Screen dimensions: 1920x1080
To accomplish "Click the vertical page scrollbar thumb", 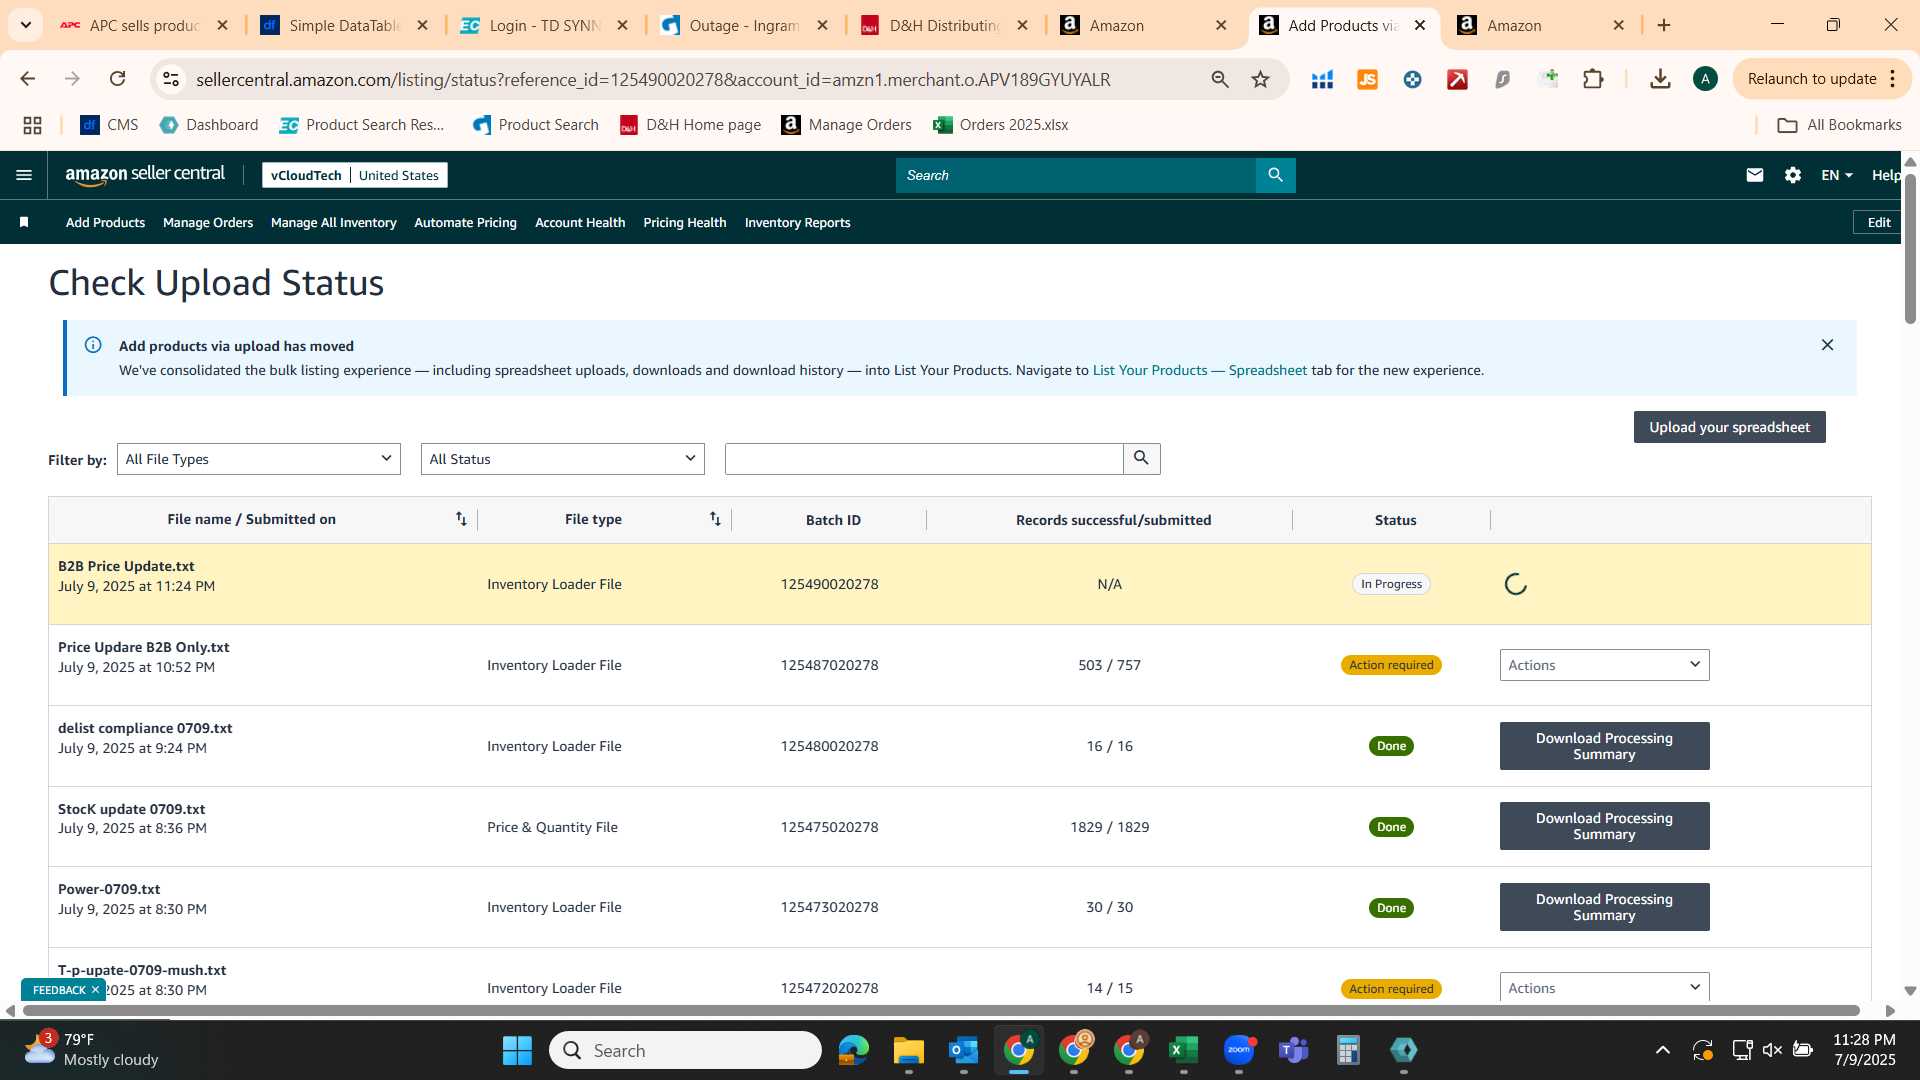I will point(1909,248).
